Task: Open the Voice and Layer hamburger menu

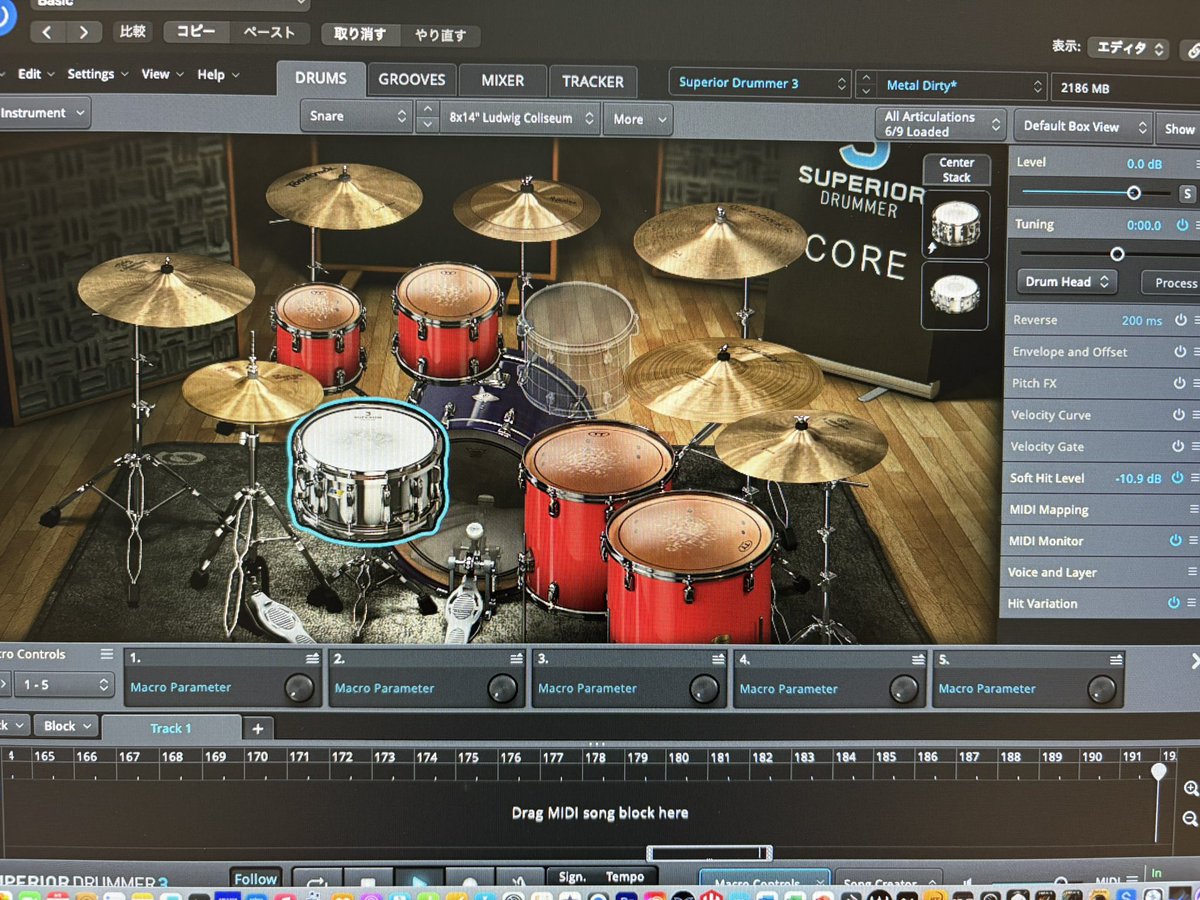Action: pyautogui.click(x=1192, y=572)
